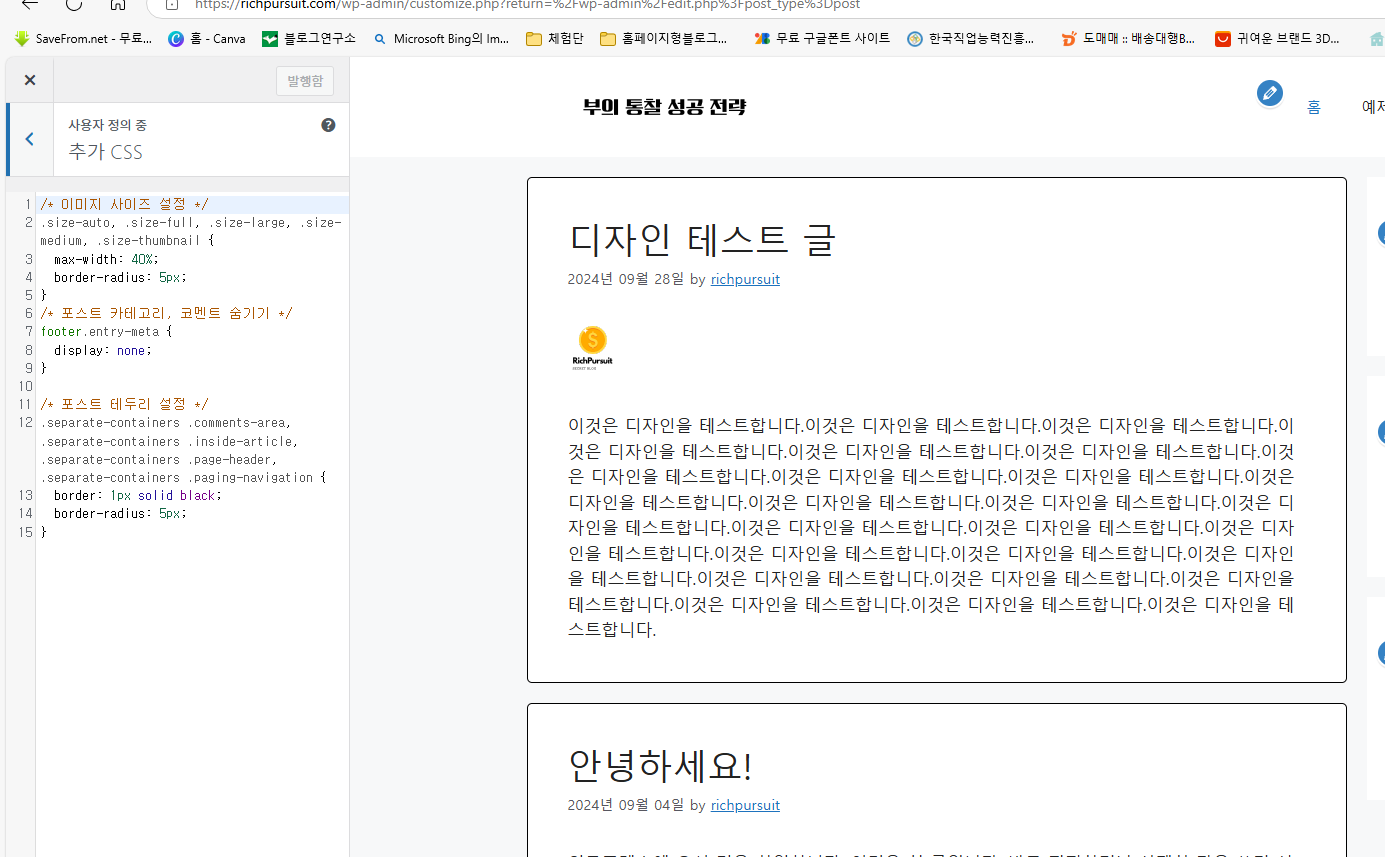Image resolution: width=1385 pixels, height=857 pixels.
Task: Click the footer.entry-meta selector line
Action: 106,331
